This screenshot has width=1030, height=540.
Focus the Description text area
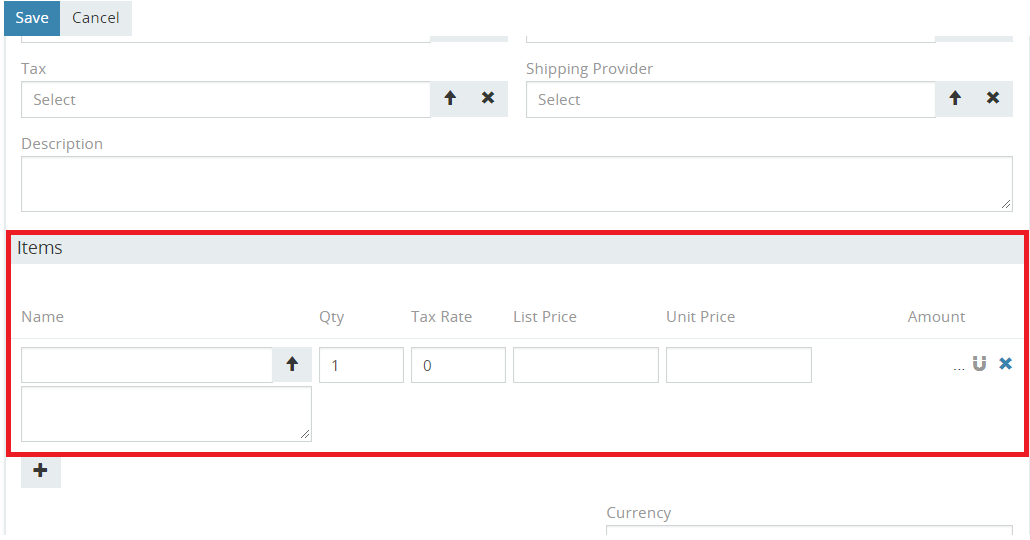coord(516,184)
